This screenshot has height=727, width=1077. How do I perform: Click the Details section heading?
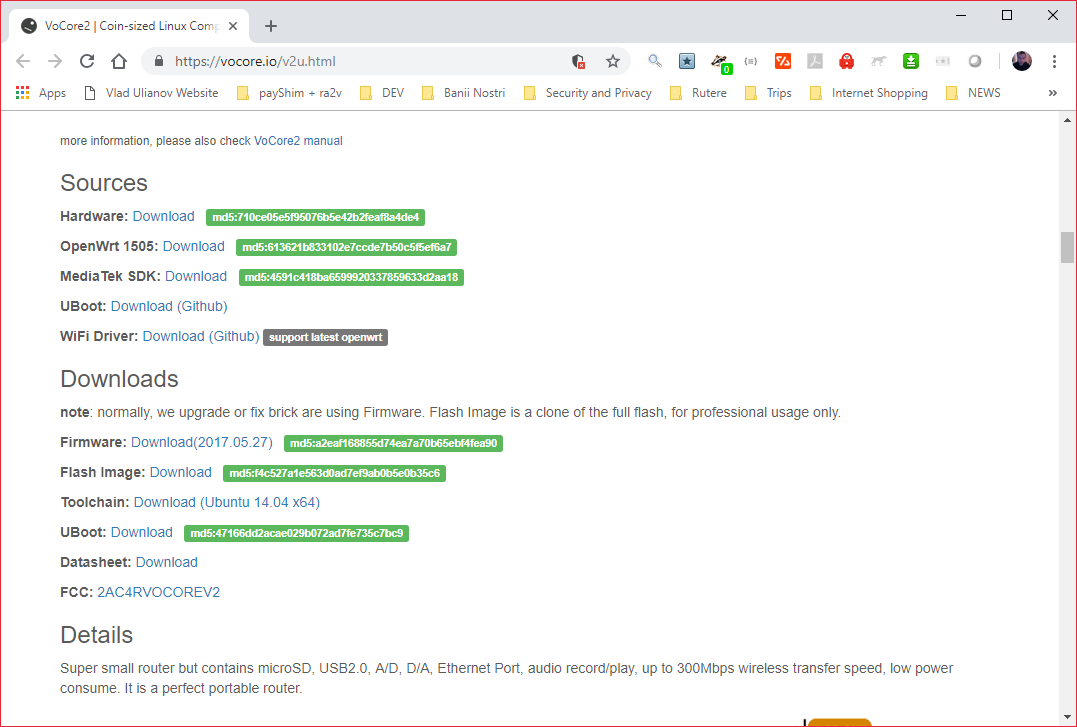[96, 635]
